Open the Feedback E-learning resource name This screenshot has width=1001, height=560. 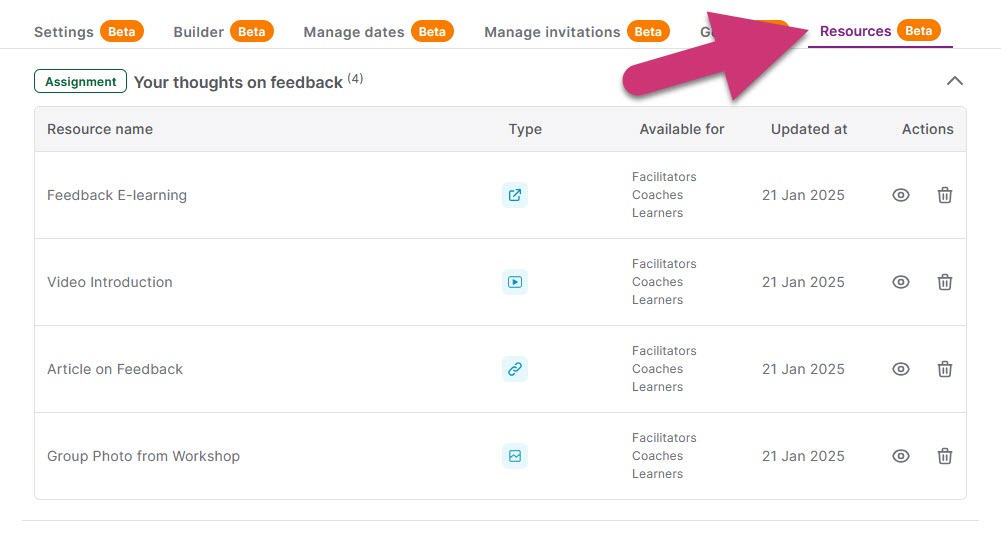tap(117, 195)
